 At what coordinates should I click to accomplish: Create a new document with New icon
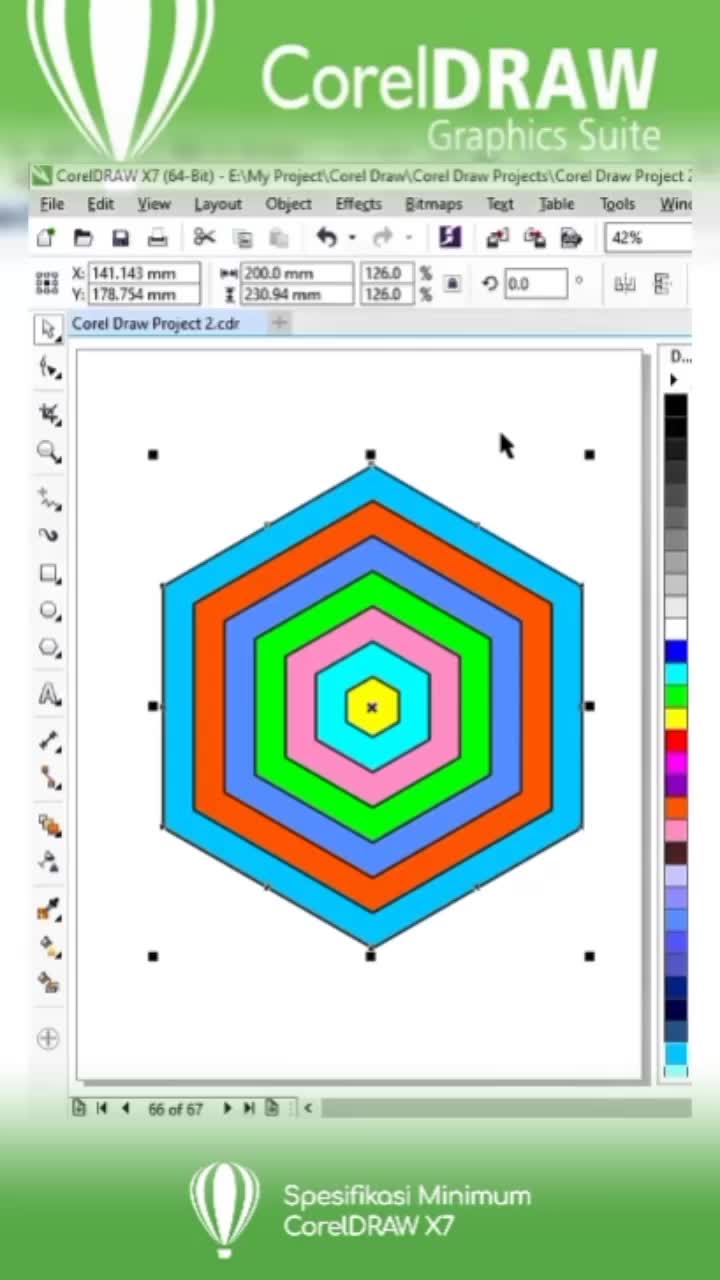(x=46, y=238)
